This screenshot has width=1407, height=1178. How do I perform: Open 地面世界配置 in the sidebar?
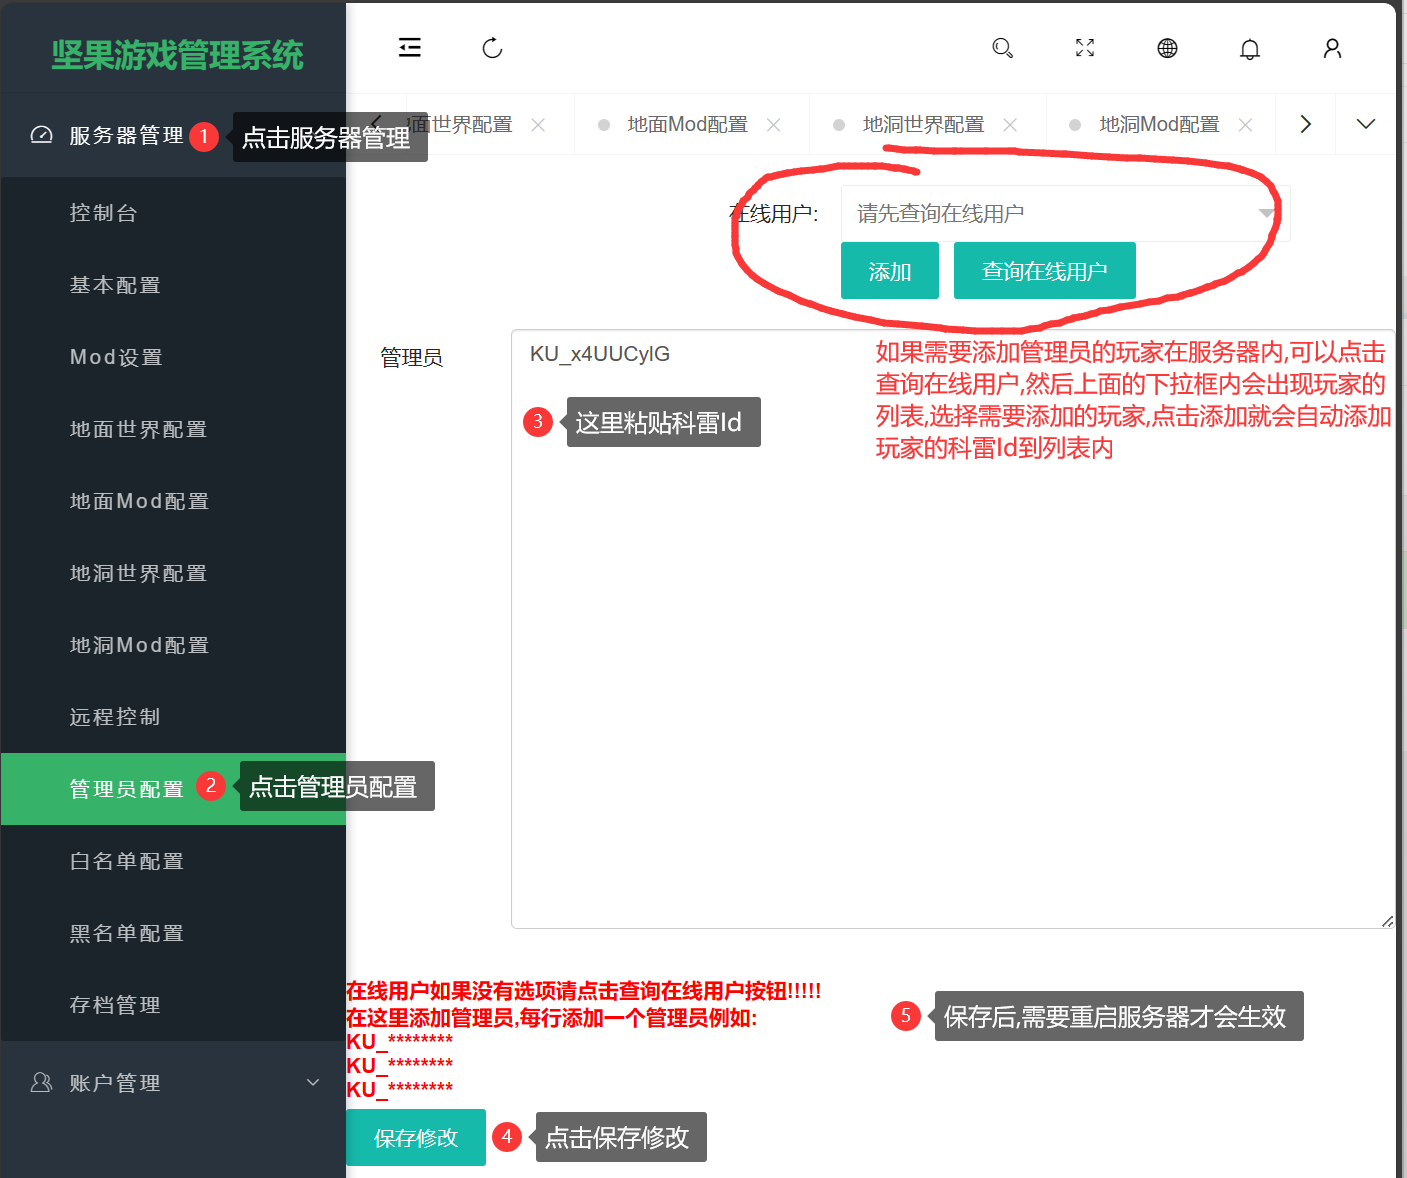point(173,429)
